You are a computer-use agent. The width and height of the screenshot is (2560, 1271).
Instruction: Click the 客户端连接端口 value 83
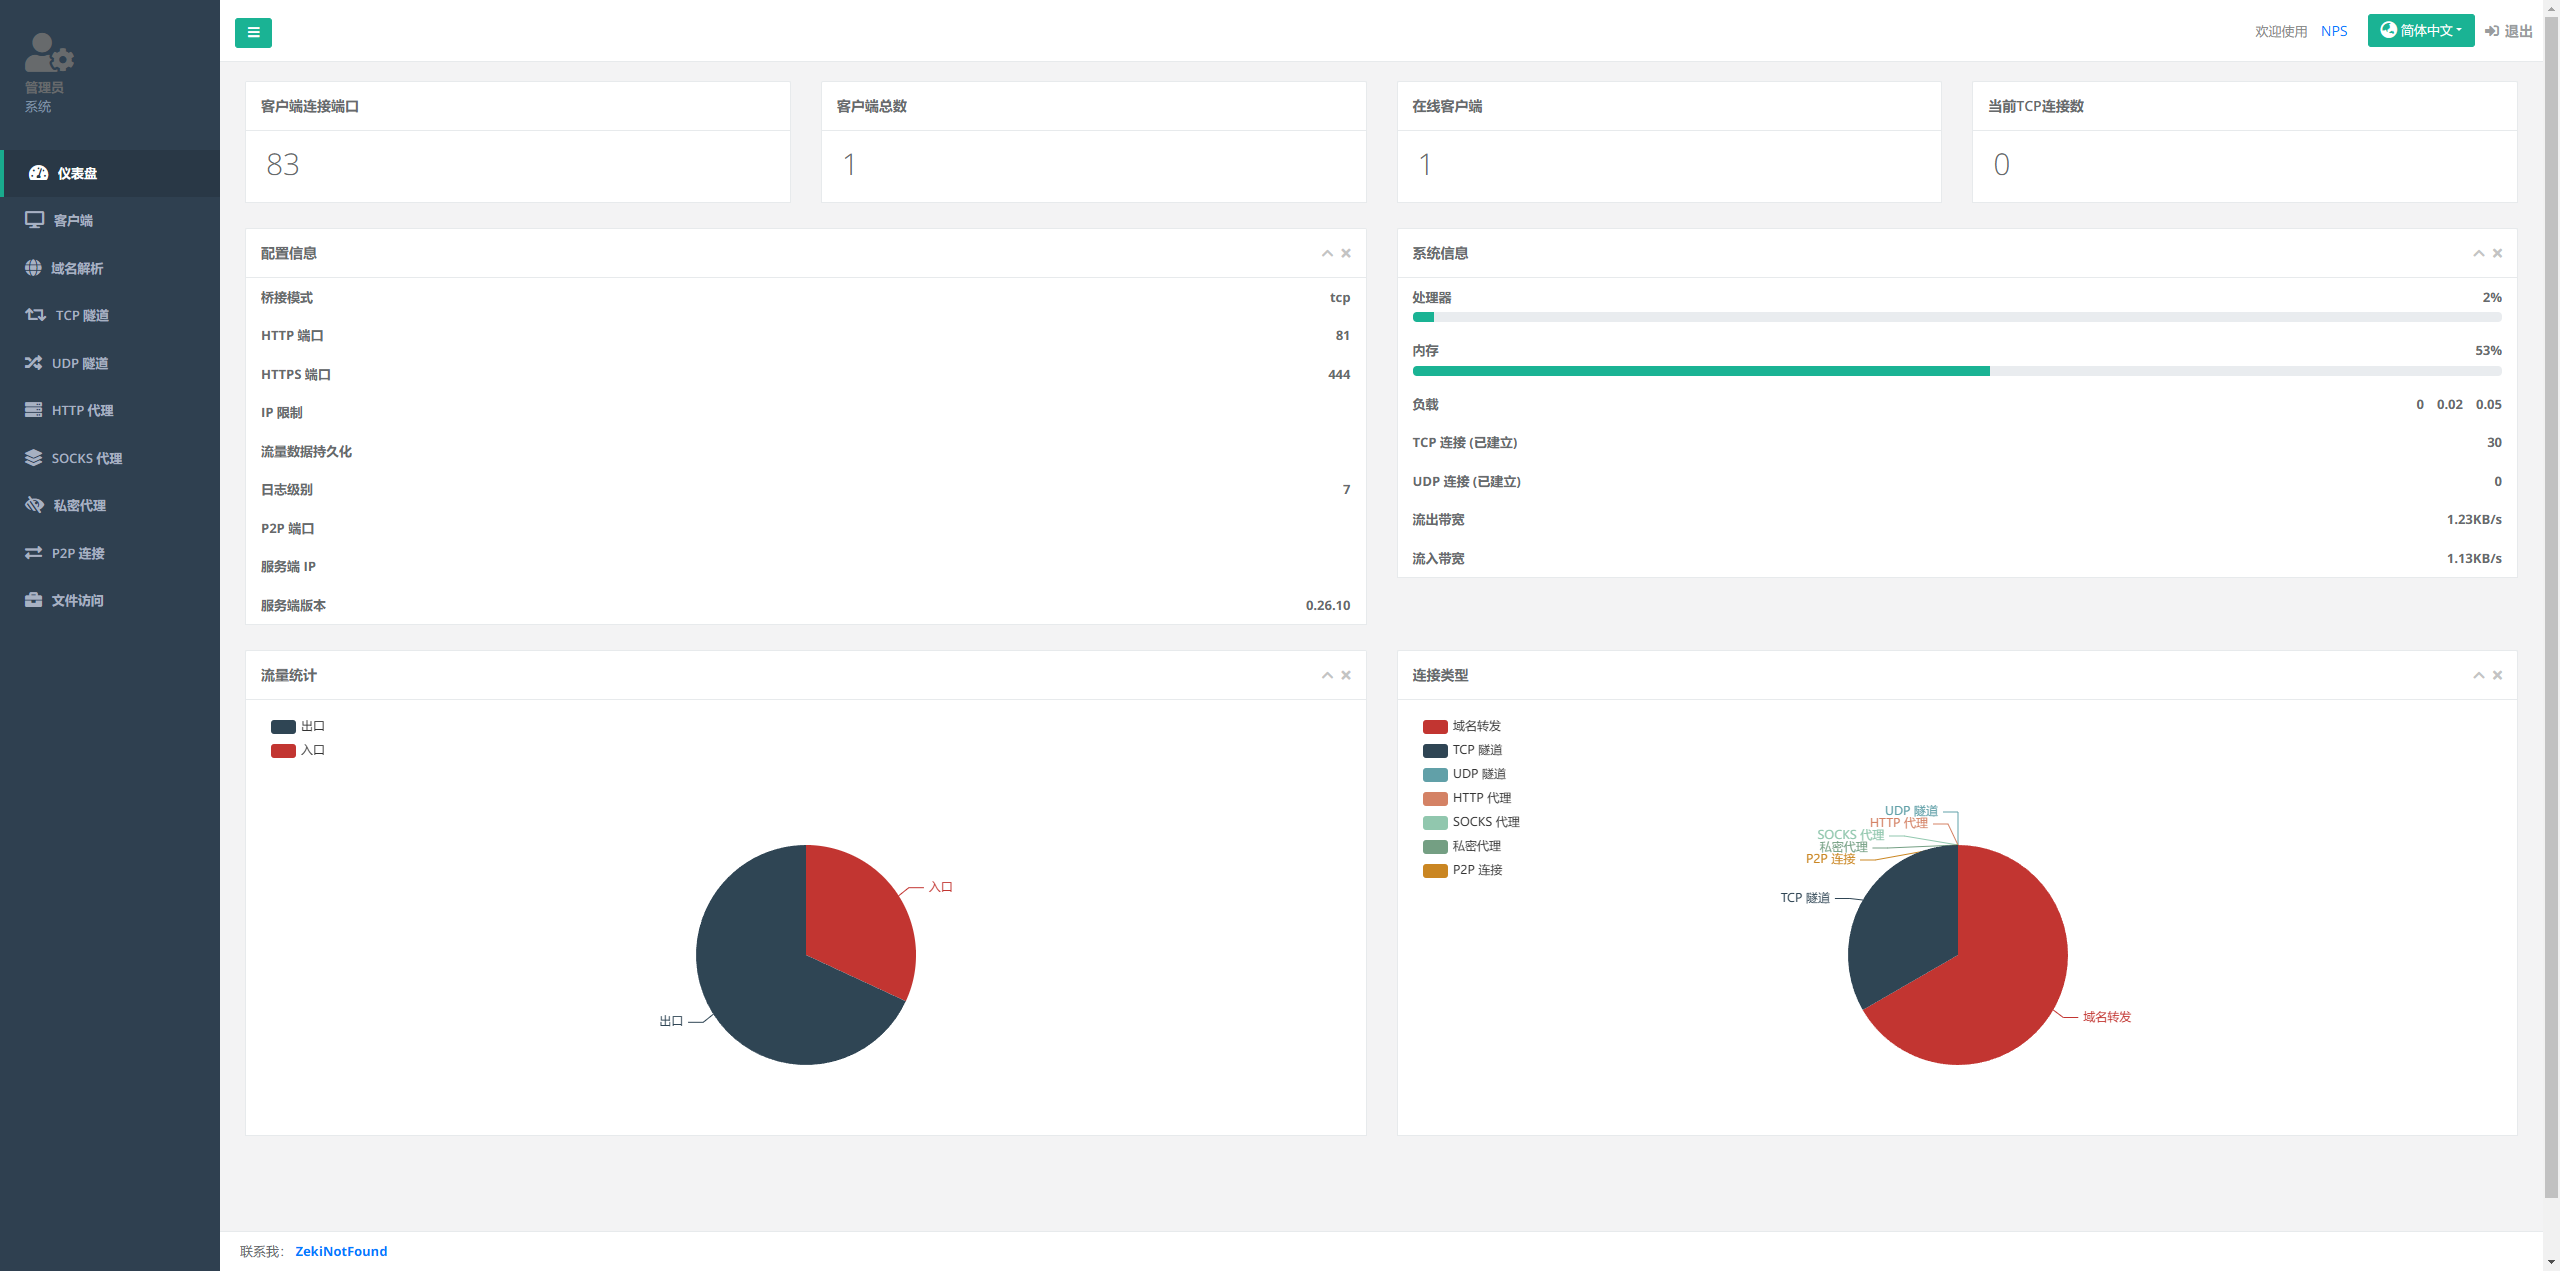point(283,164)
